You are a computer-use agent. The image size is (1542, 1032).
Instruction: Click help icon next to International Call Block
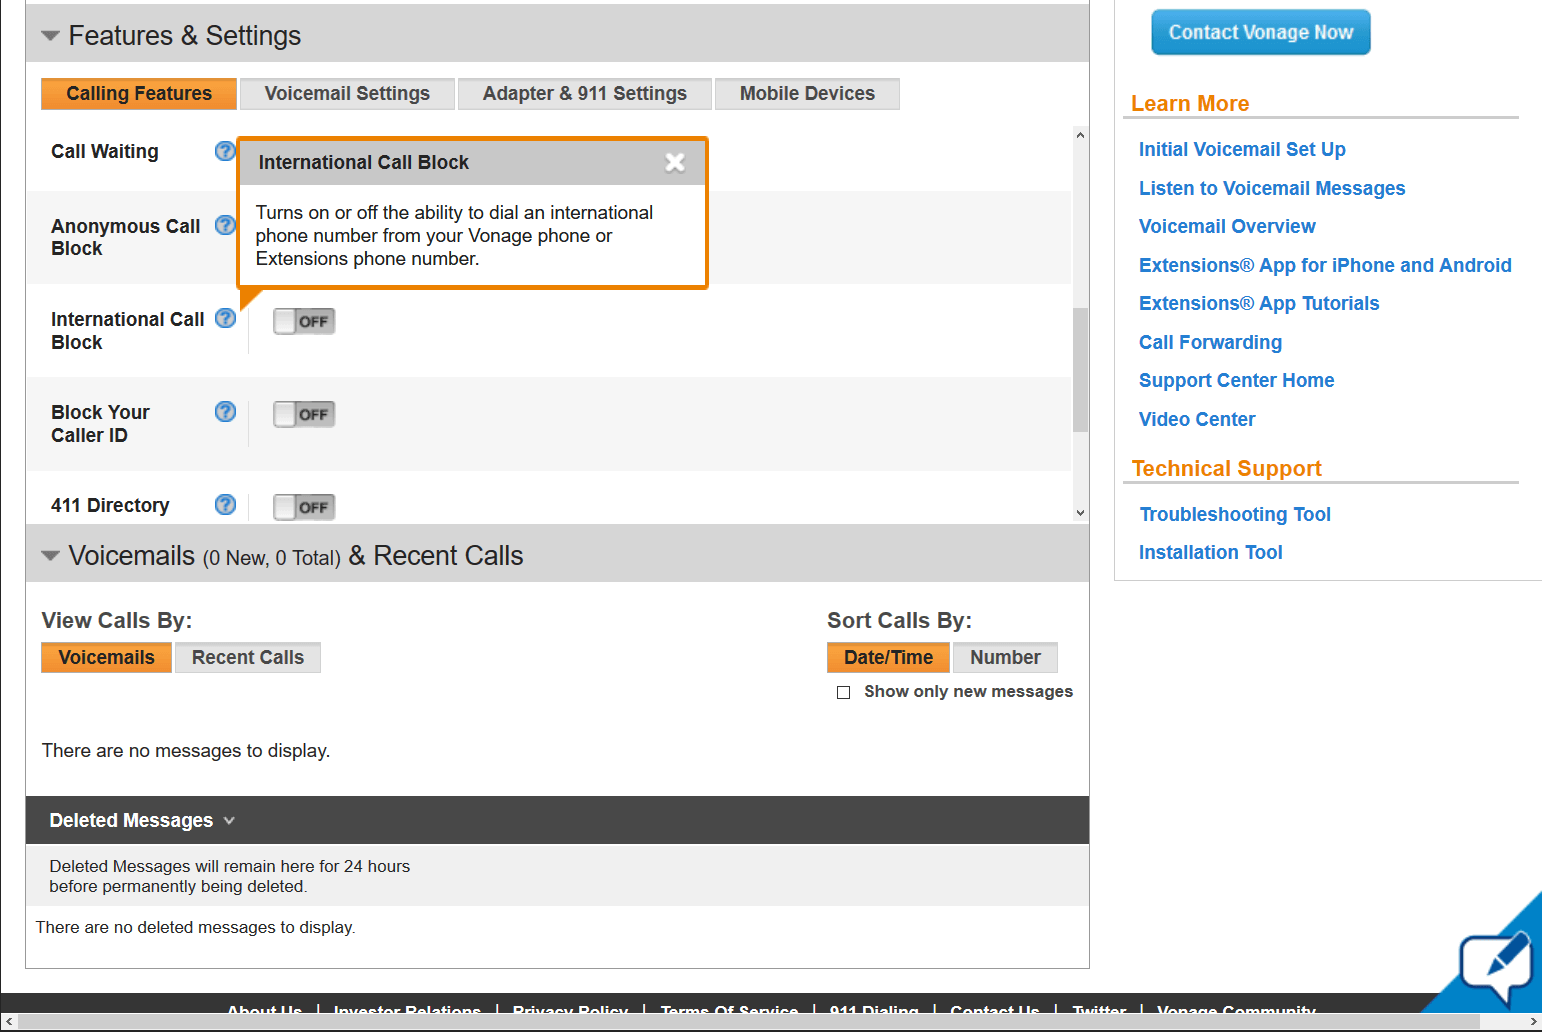(x=226, y=318)
